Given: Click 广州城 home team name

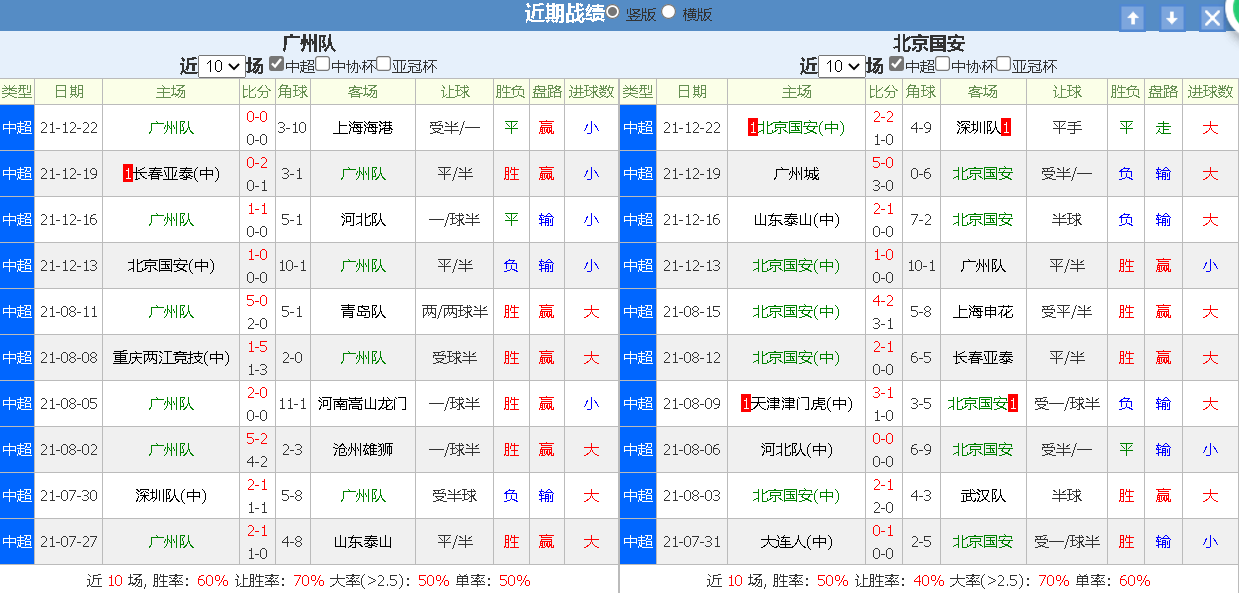Looking at the screenshot, I should (797, 174).
